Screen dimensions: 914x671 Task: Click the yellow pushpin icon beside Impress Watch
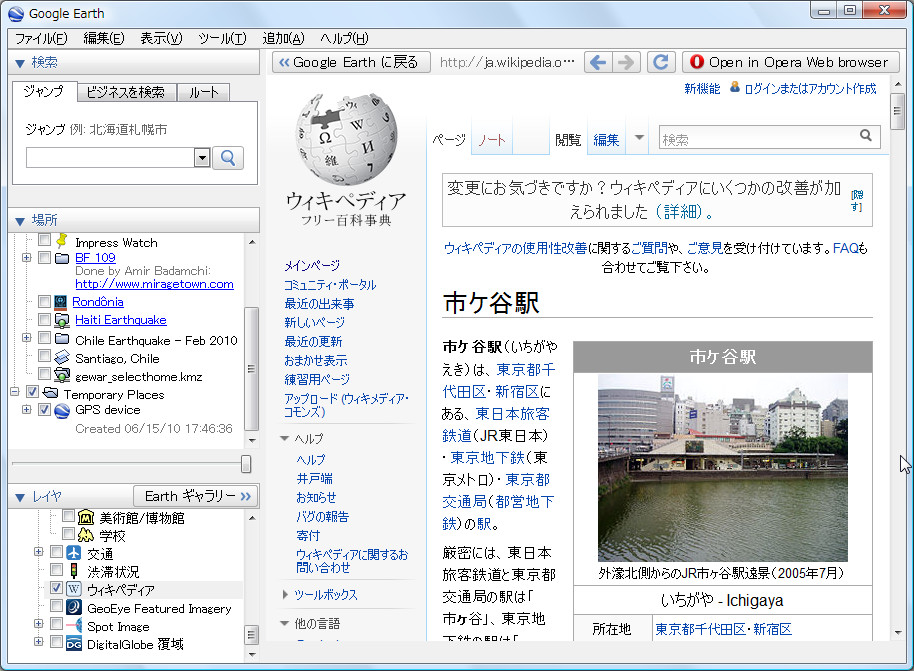click(x=62, y=243)
